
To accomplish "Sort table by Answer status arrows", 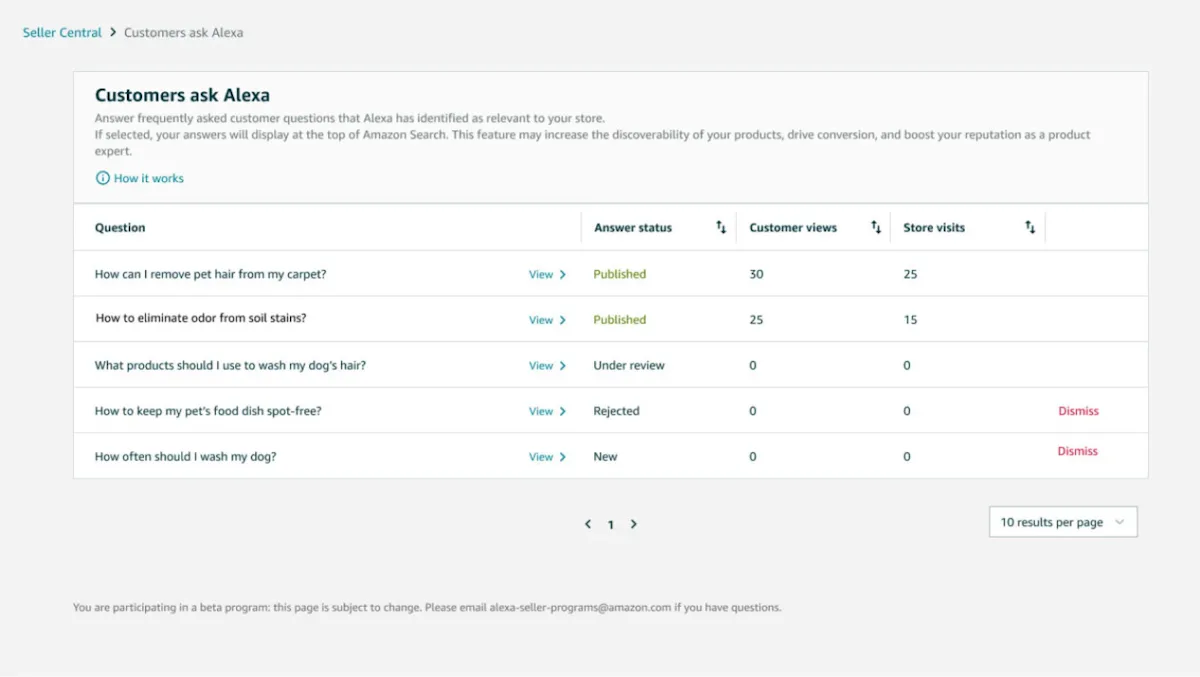I will tap(721, 228).
